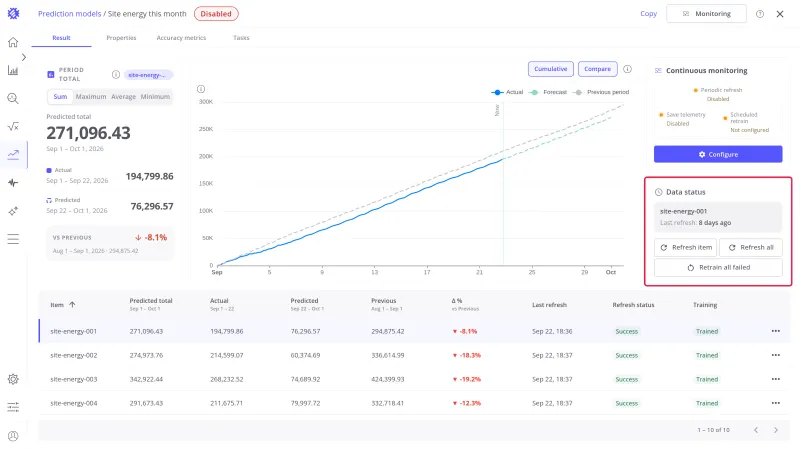The image size is (800, 450).
Task: Open more options for site-energy-003 row
Action: pos(776,379)
